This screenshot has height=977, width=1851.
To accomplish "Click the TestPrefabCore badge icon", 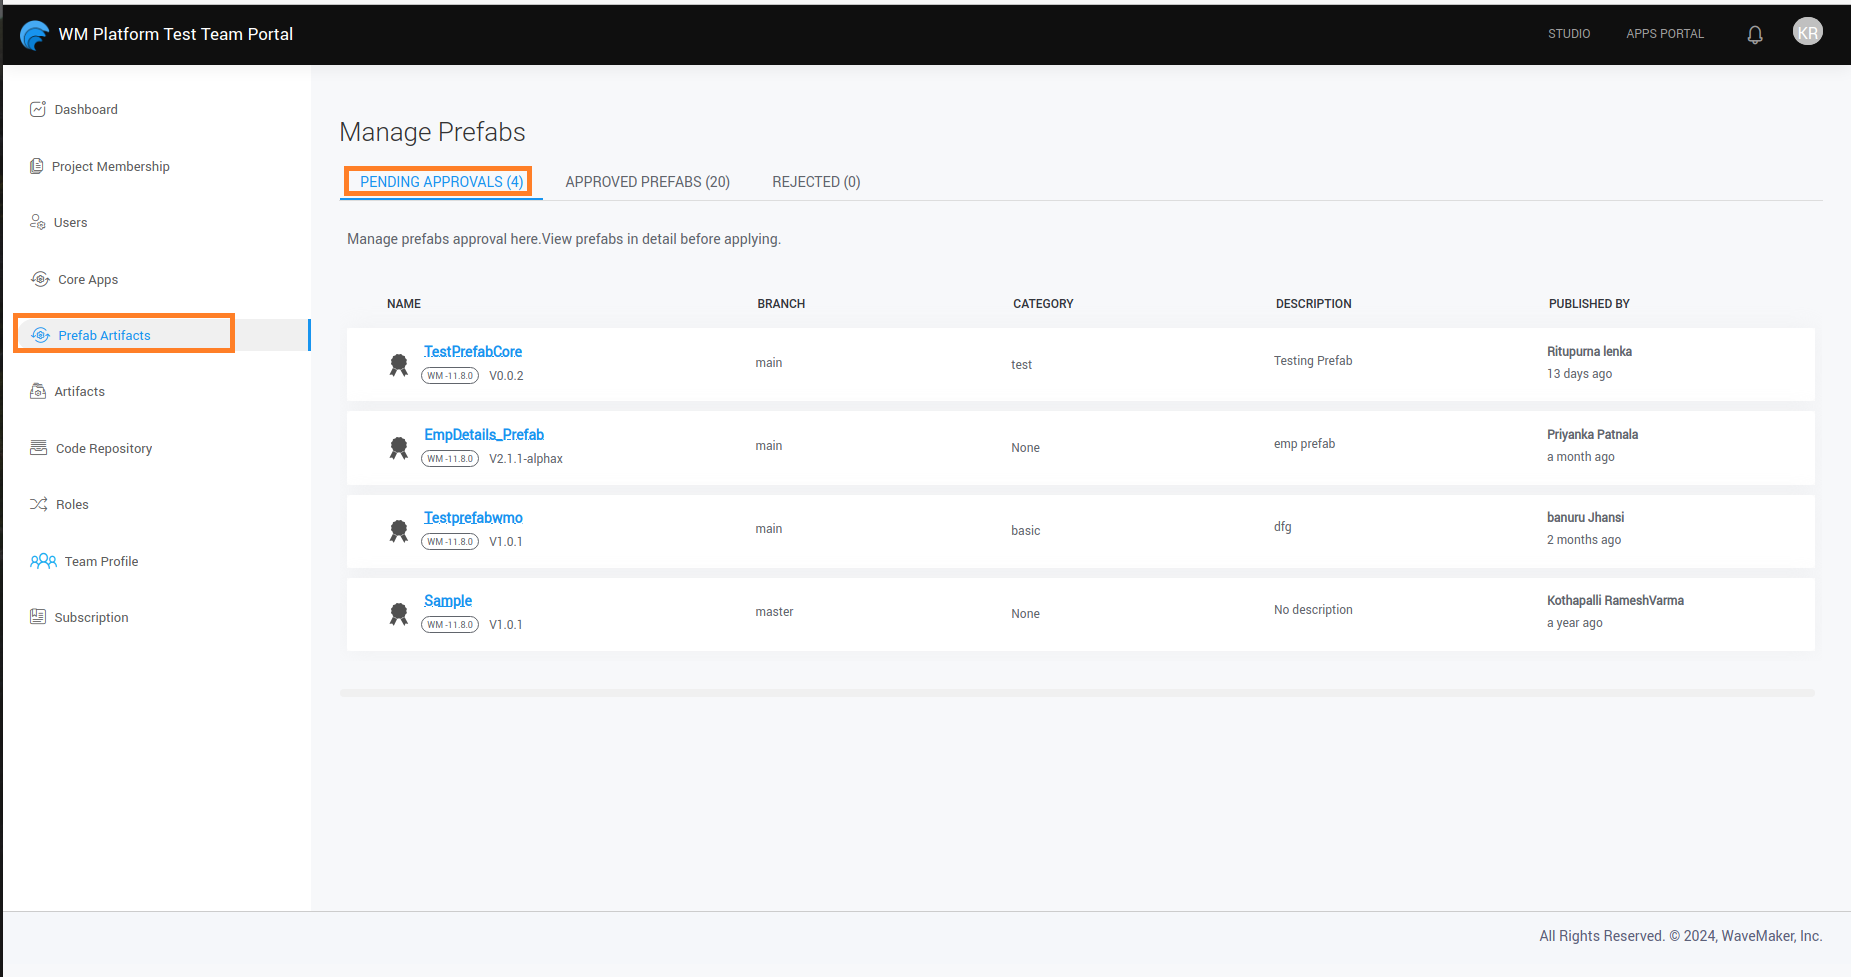I will coord(398,365).
